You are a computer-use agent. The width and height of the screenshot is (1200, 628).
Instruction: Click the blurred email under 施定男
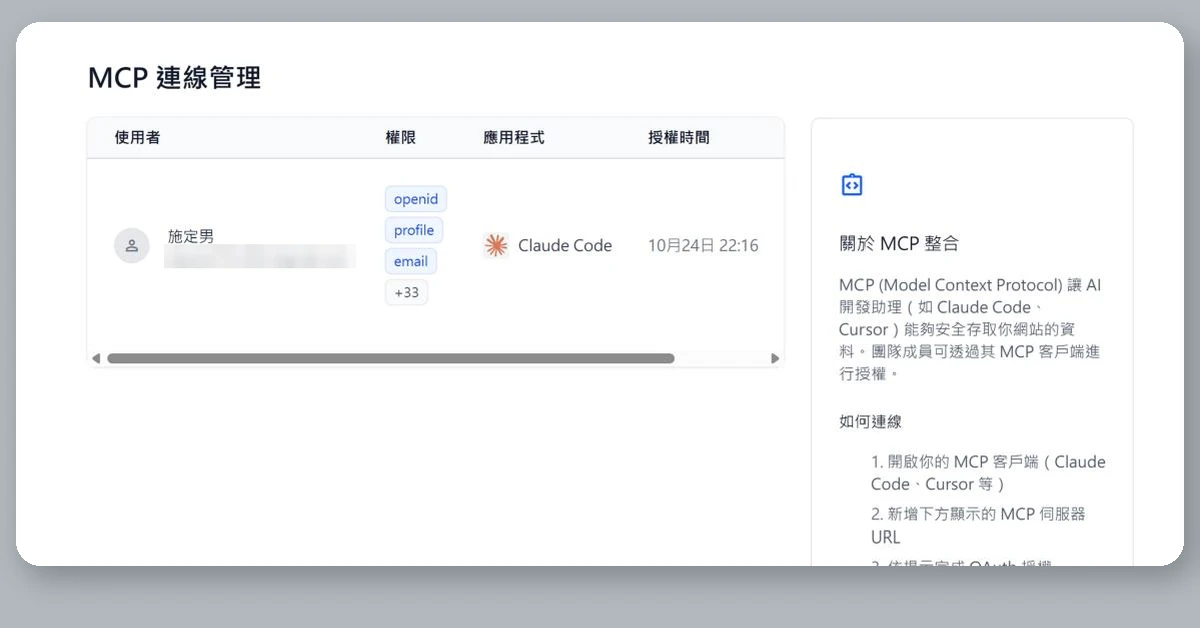click(260, 256)
